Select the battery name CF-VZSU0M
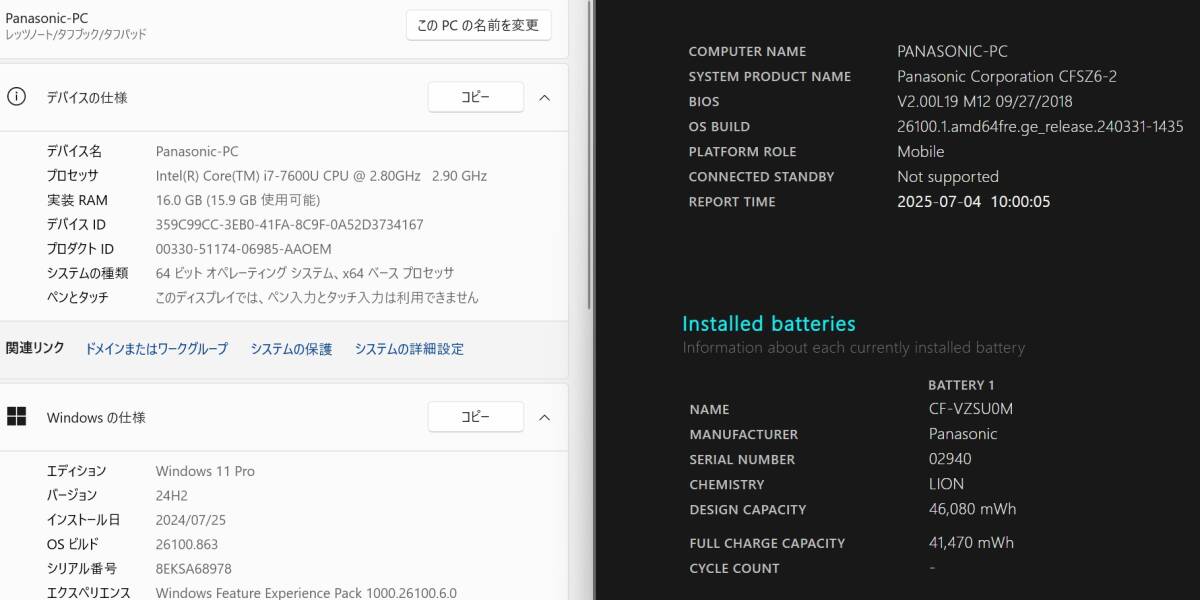The image size is (1200, 600). 970,408
